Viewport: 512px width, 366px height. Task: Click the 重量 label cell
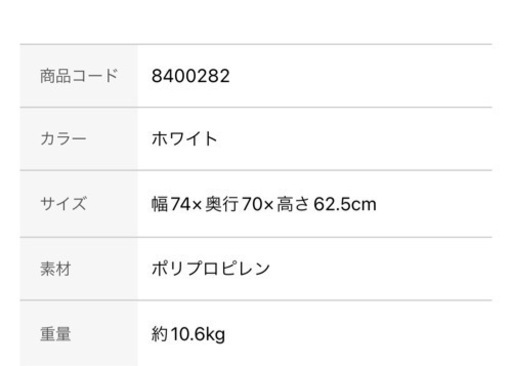coord(79,333)
